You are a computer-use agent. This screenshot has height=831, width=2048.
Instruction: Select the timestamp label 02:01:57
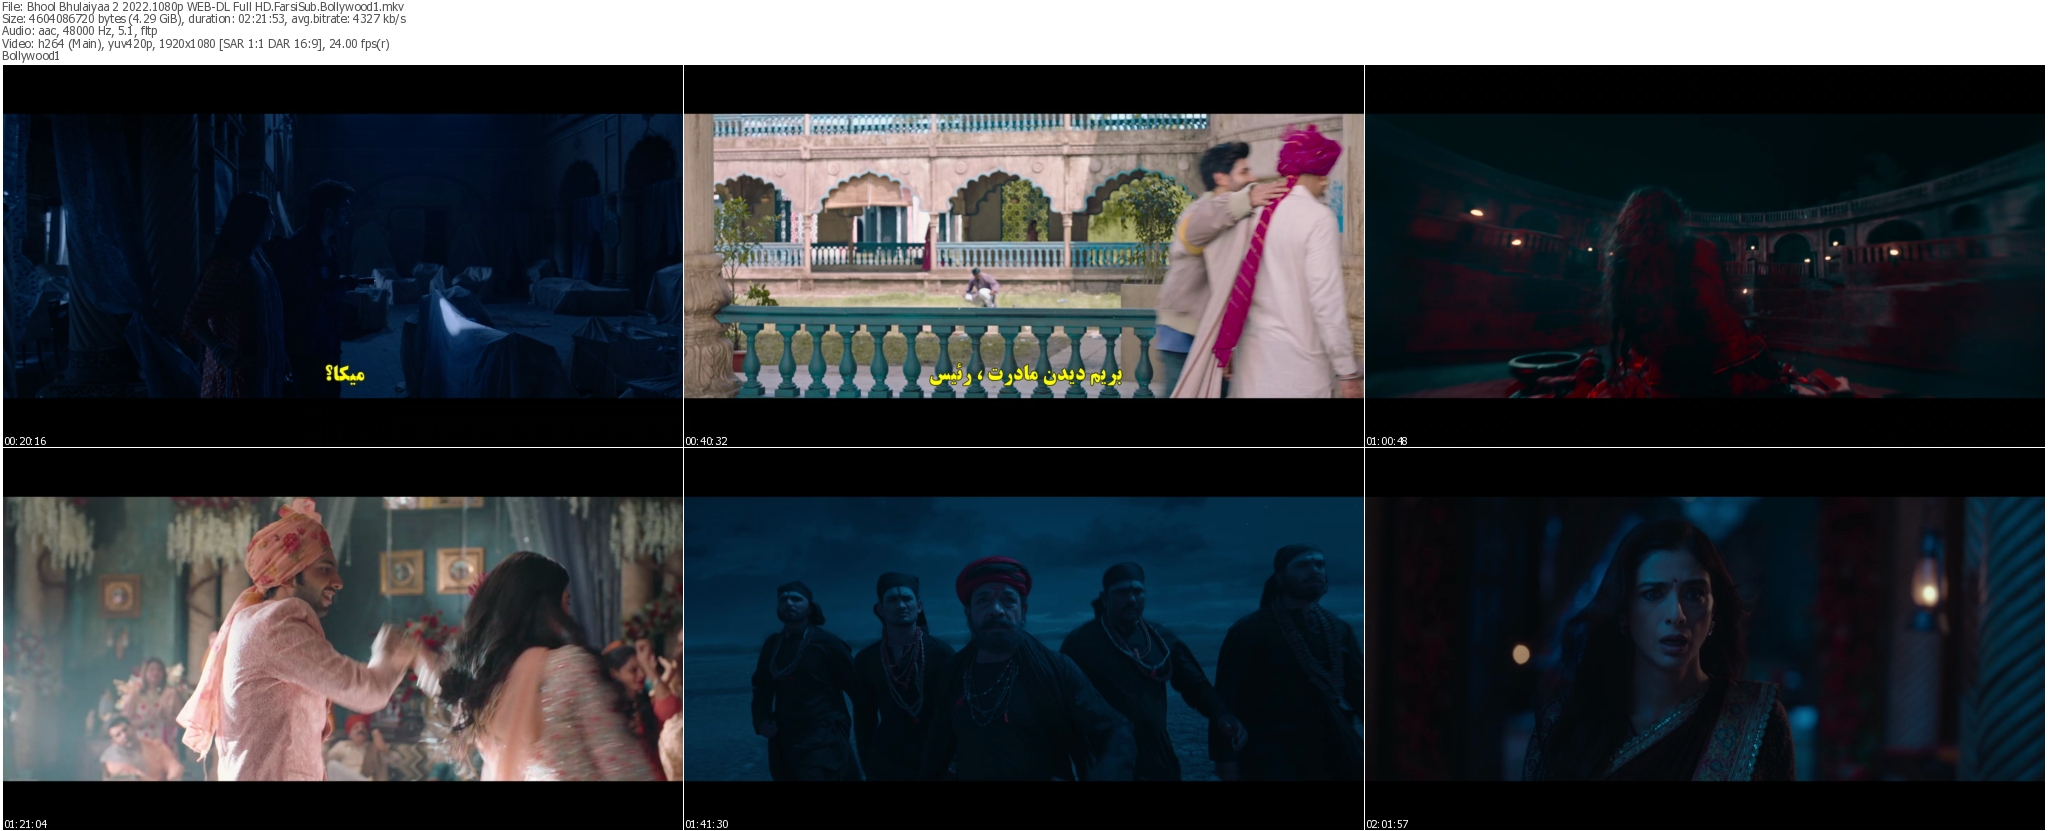[1388, 824]
